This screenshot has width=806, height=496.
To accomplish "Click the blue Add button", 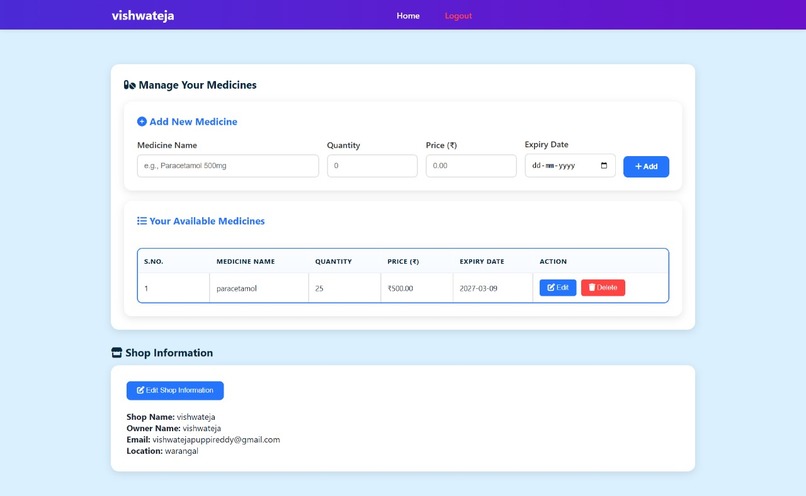I will coord(646,167).
